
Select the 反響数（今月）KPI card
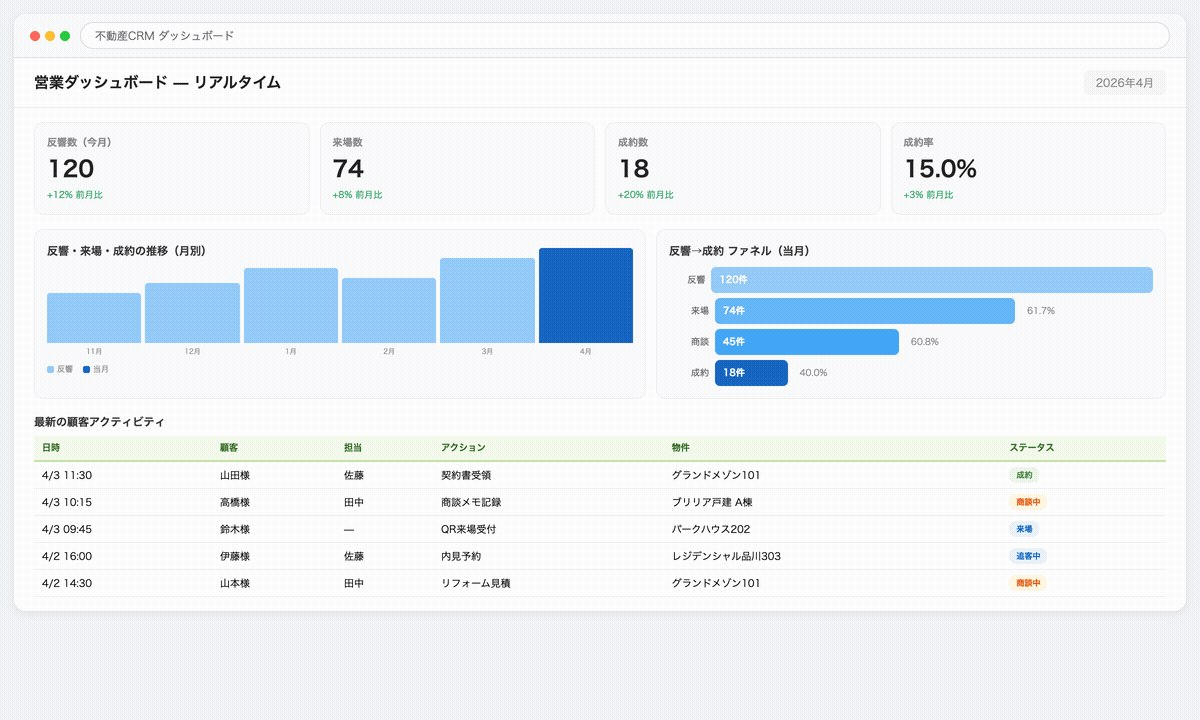pos(172,167)
